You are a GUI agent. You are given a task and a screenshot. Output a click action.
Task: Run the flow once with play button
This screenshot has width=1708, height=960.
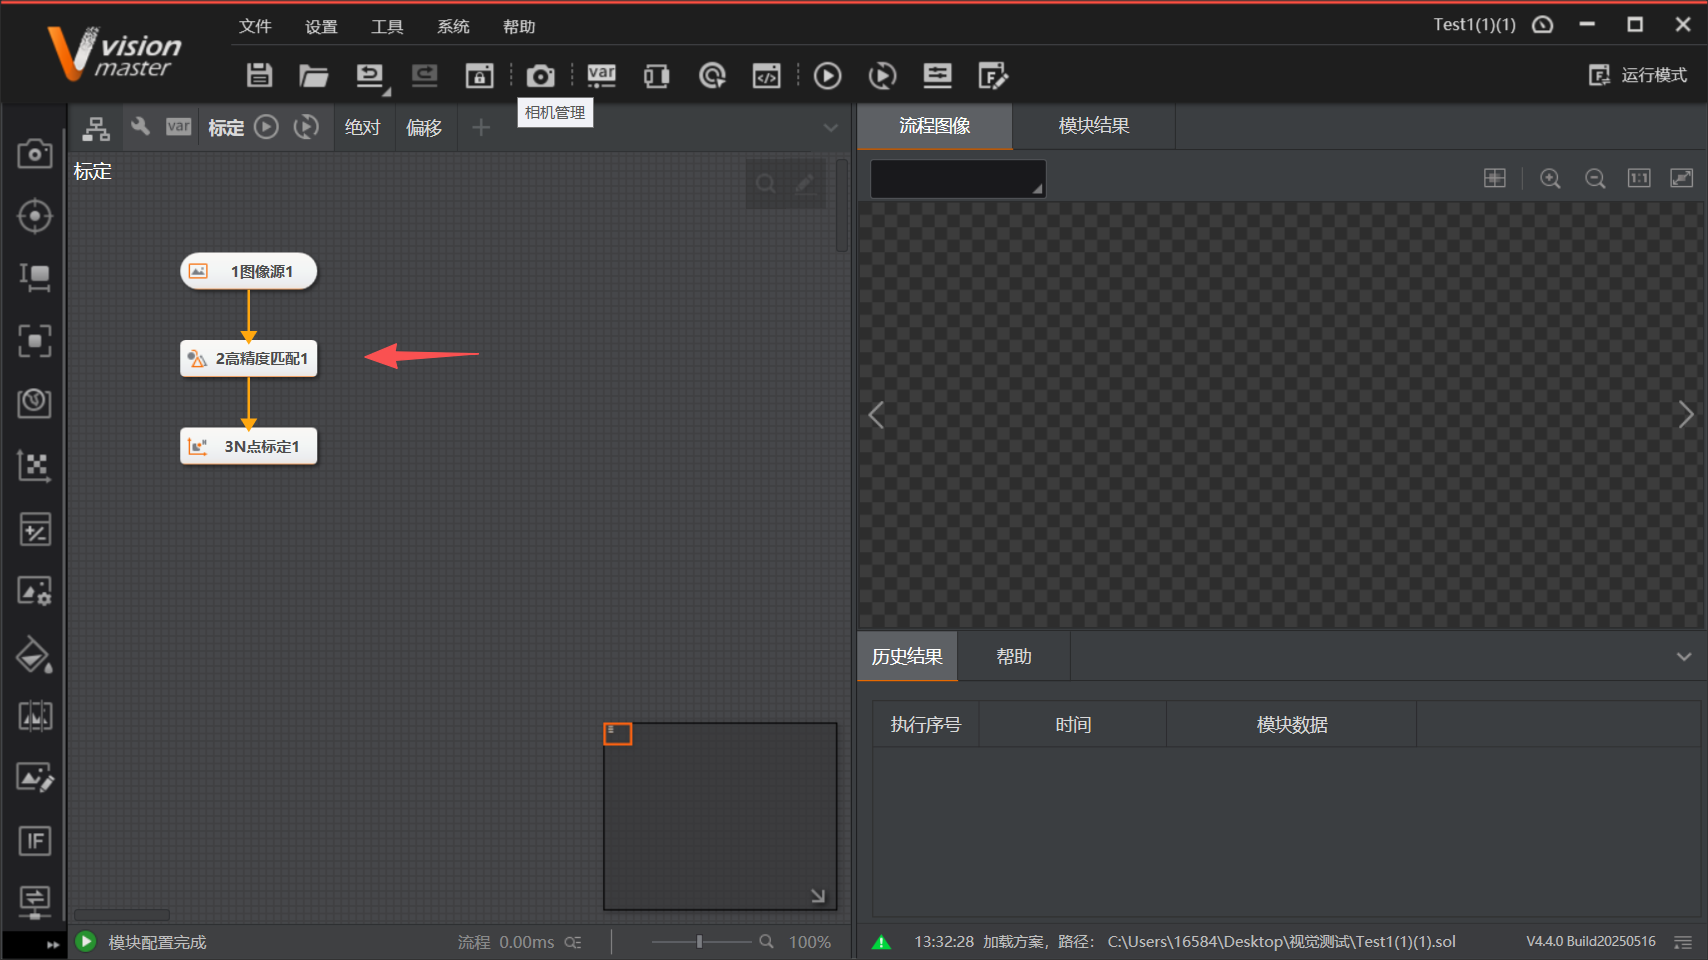827,76
